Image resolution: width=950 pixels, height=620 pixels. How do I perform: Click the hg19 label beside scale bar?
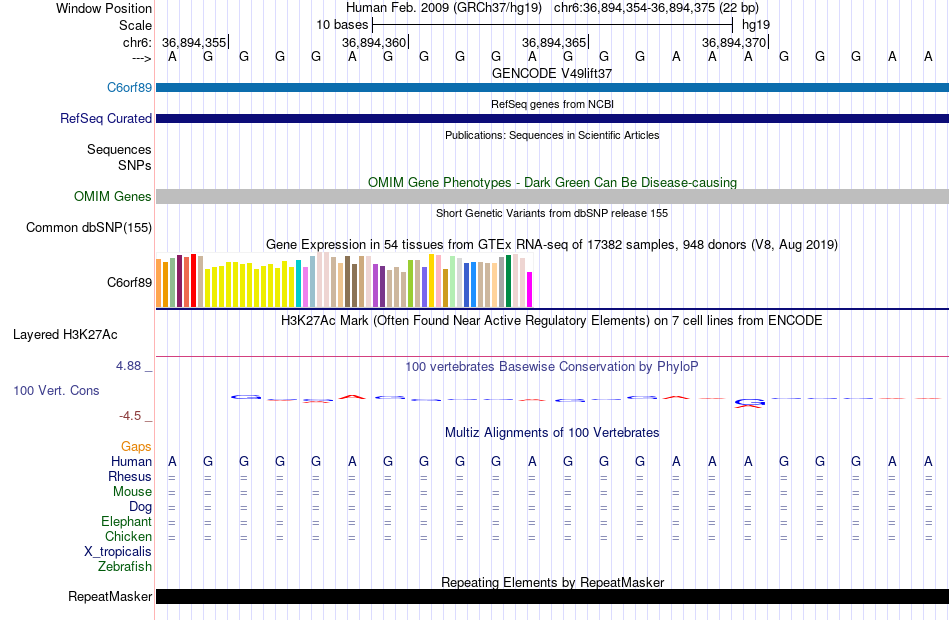pos(756,25)
